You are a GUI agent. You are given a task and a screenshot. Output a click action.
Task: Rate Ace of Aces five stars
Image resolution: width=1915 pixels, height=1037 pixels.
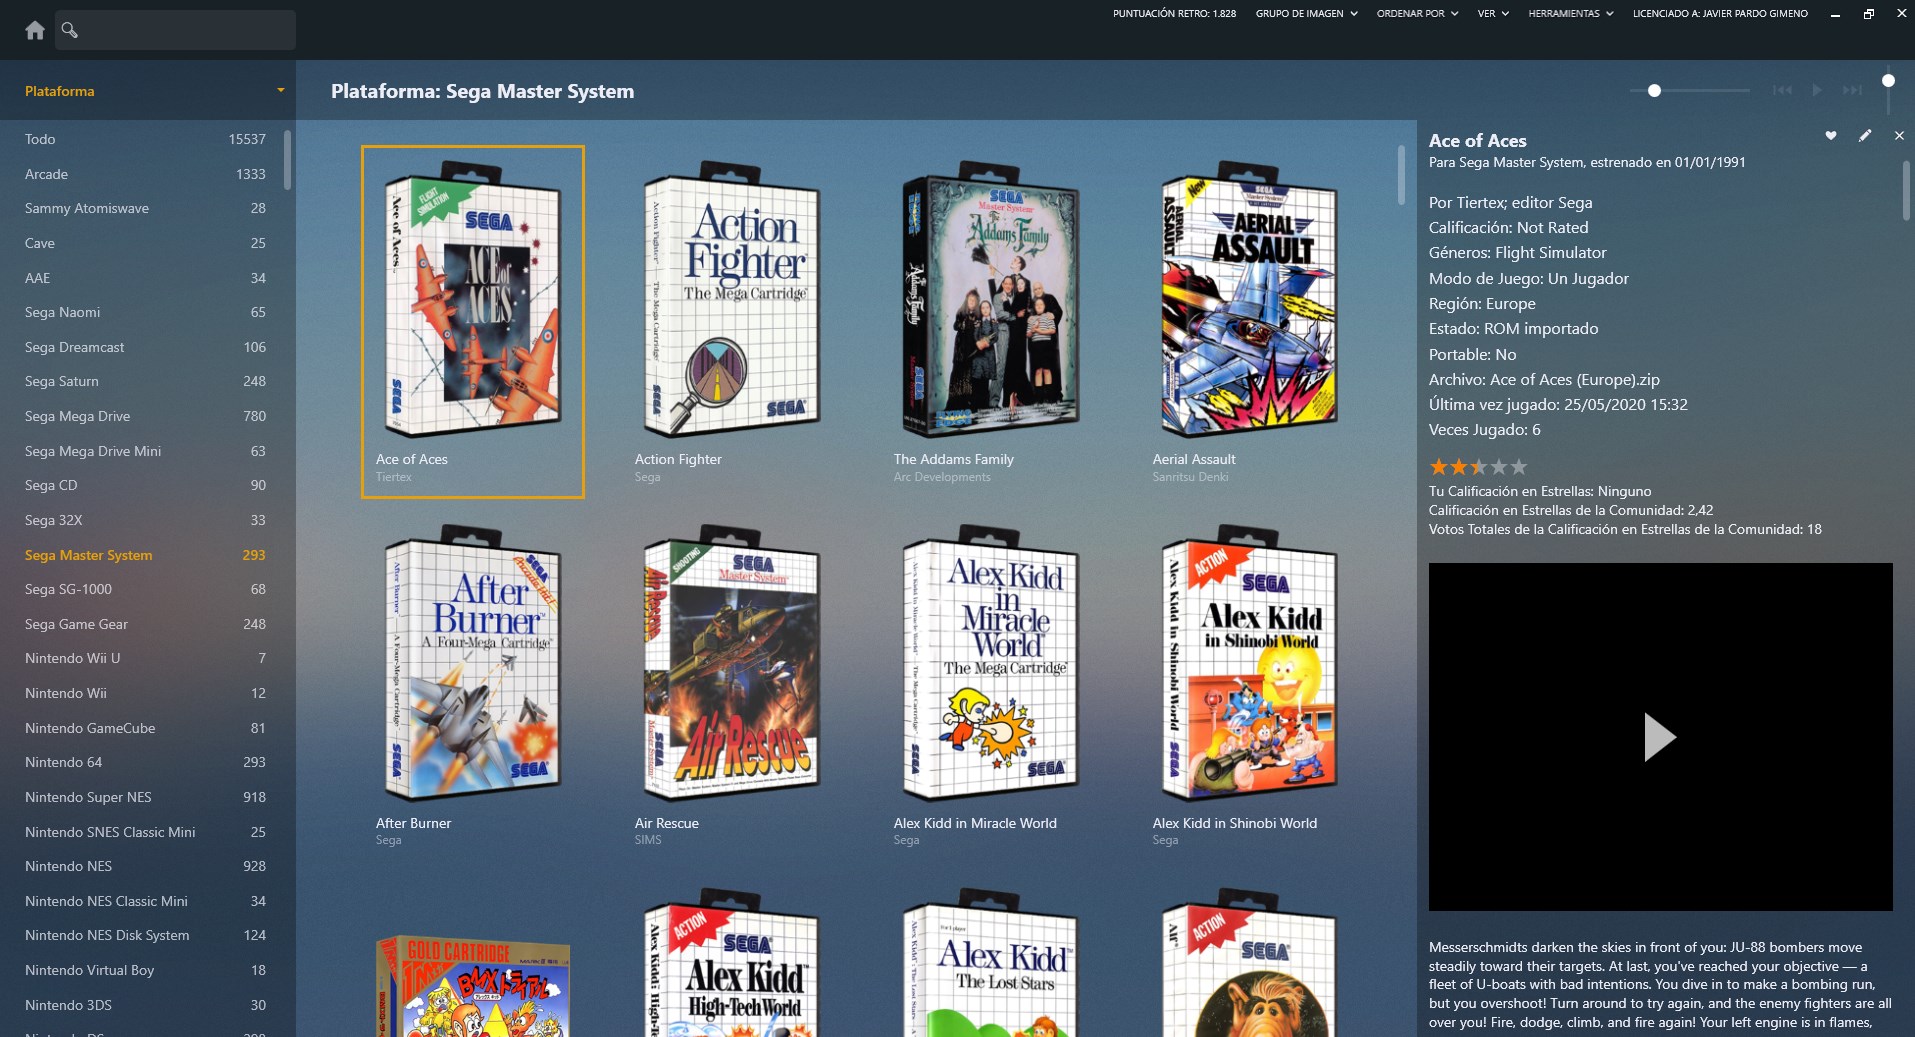(x=1519, y=467)
